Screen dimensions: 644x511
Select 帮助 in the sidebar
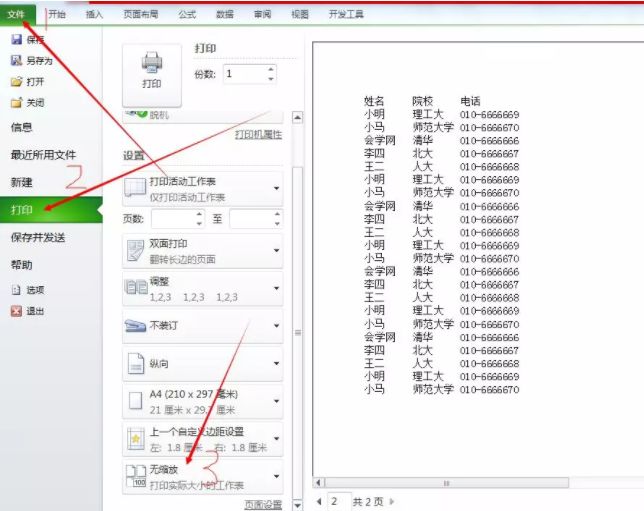click(x=21, y=265)
